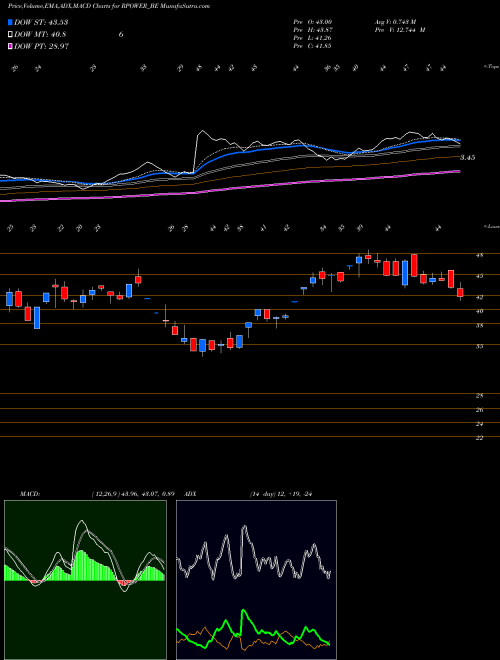This screenshot has height=660, width=500.
Task: Click the 22 price axis label
Action: pos(479,438)
